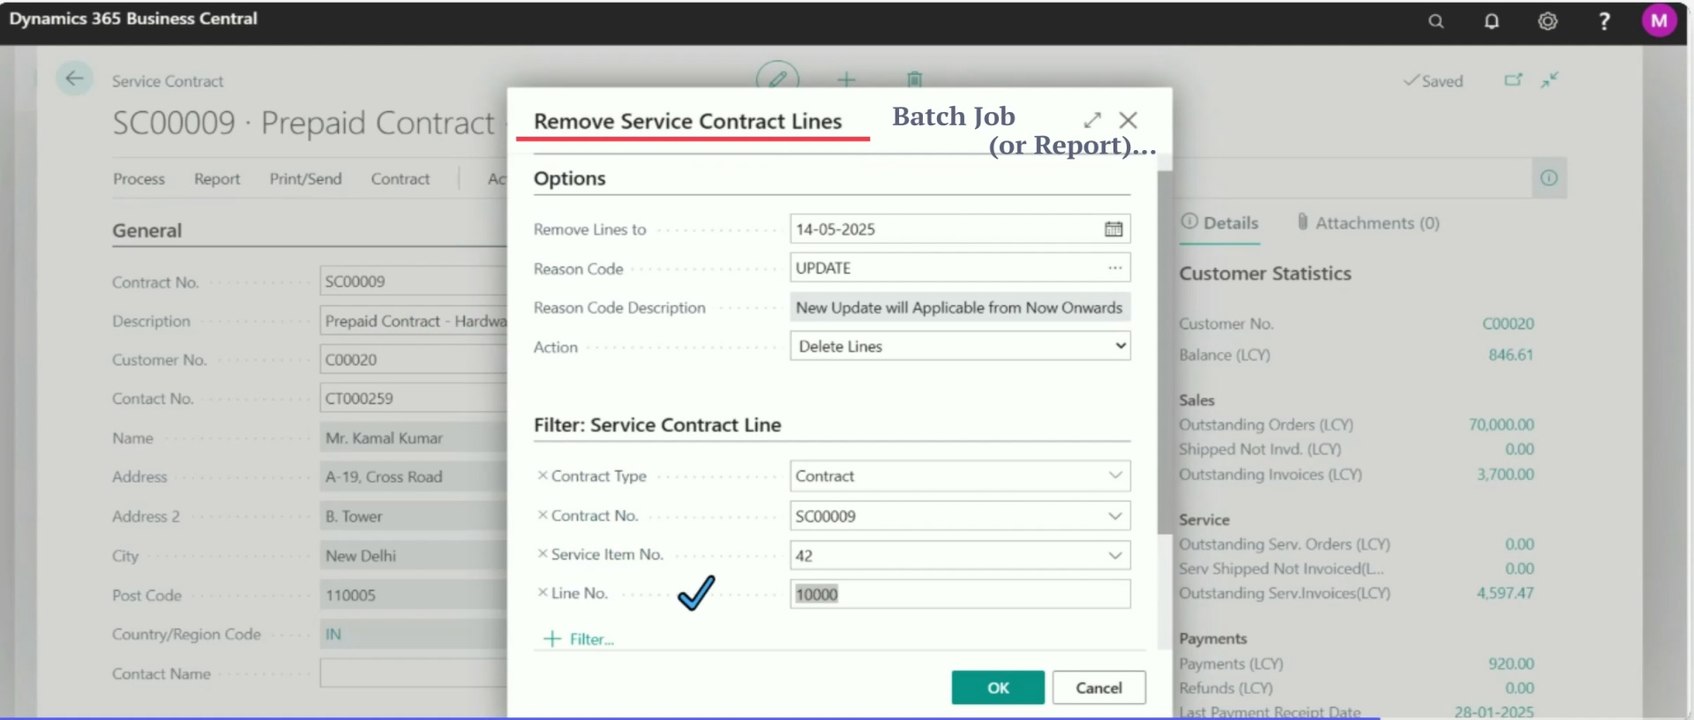Click the Reason Code lookup ellipsis

[1114, 268]
